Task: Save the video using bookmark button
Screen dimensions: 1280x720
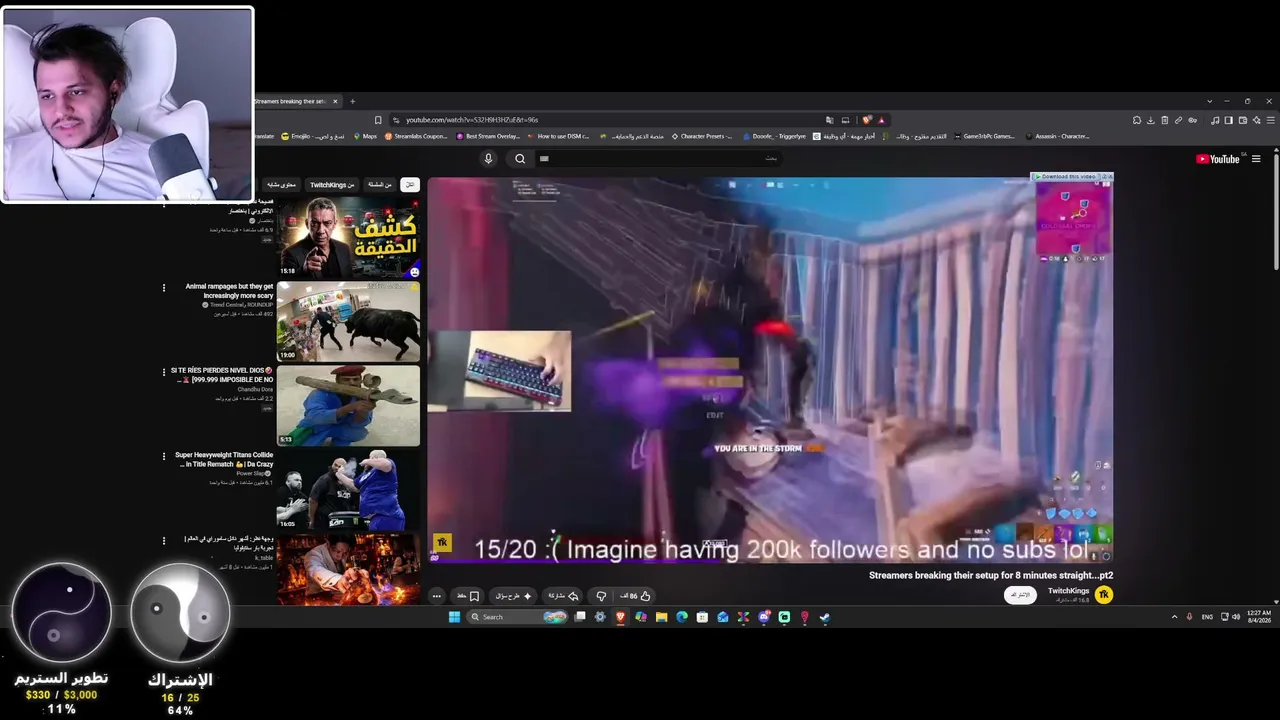Action: coord(468,596)
